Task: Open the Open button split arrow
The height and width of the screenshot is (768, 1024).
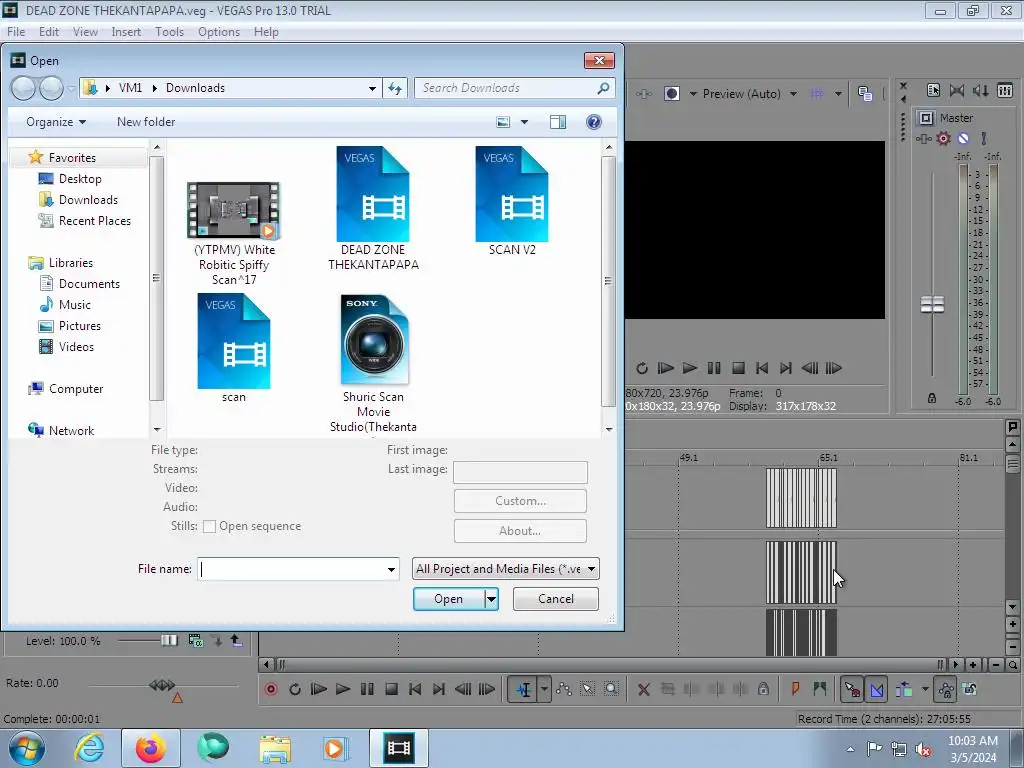Action: pyautogui.click(x=492, y=599)
